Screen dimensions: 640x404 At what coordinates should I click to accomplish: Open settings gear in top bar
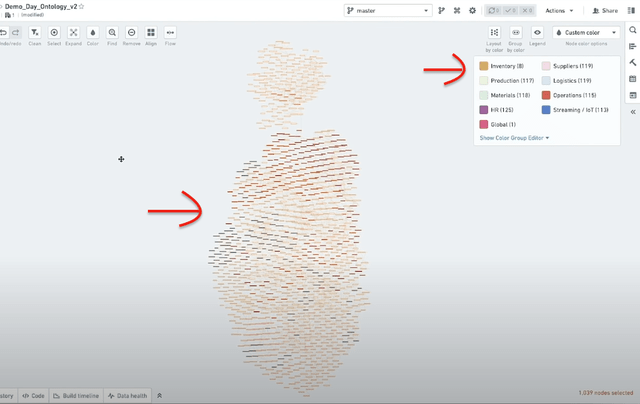(472, 10)
